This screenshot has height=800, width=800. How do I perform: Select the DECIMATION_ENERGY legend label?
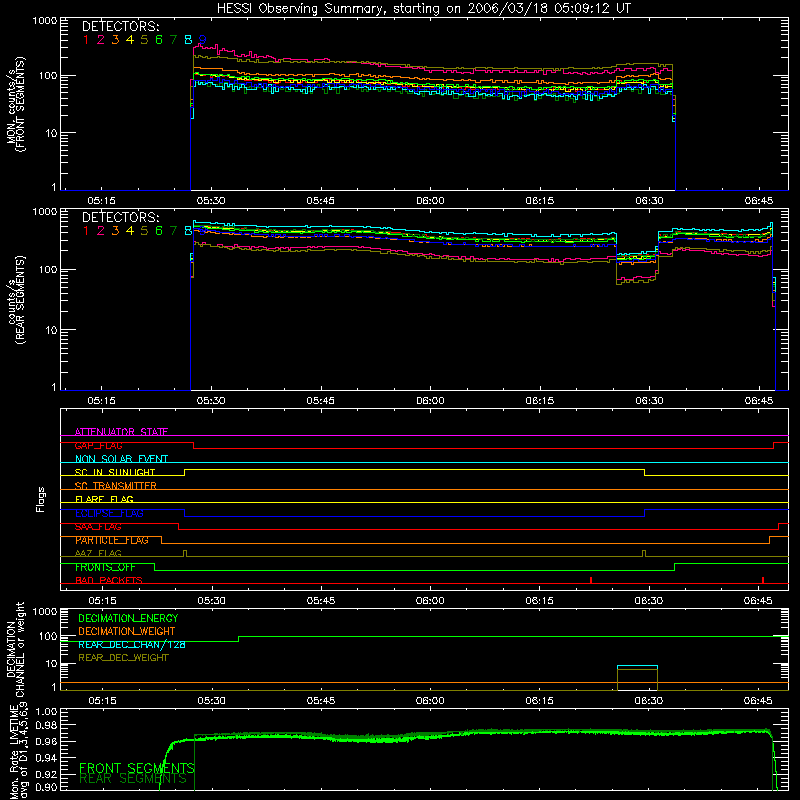coord(128,618)
